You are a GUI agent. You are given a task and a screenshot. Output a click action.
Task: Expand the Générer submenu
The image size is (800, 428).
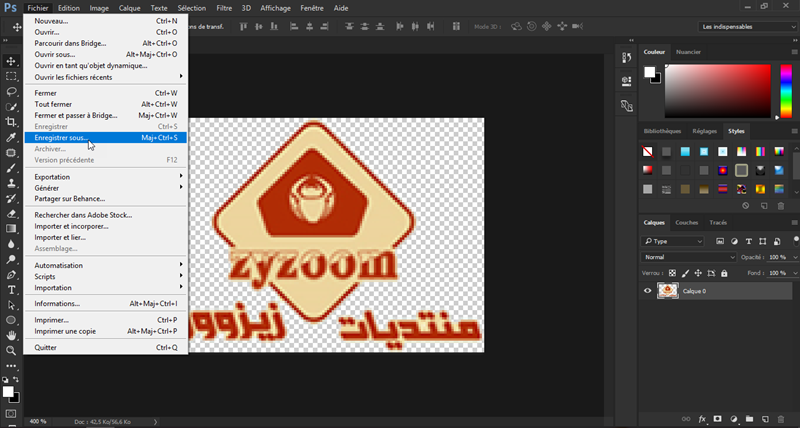point(106,188)
